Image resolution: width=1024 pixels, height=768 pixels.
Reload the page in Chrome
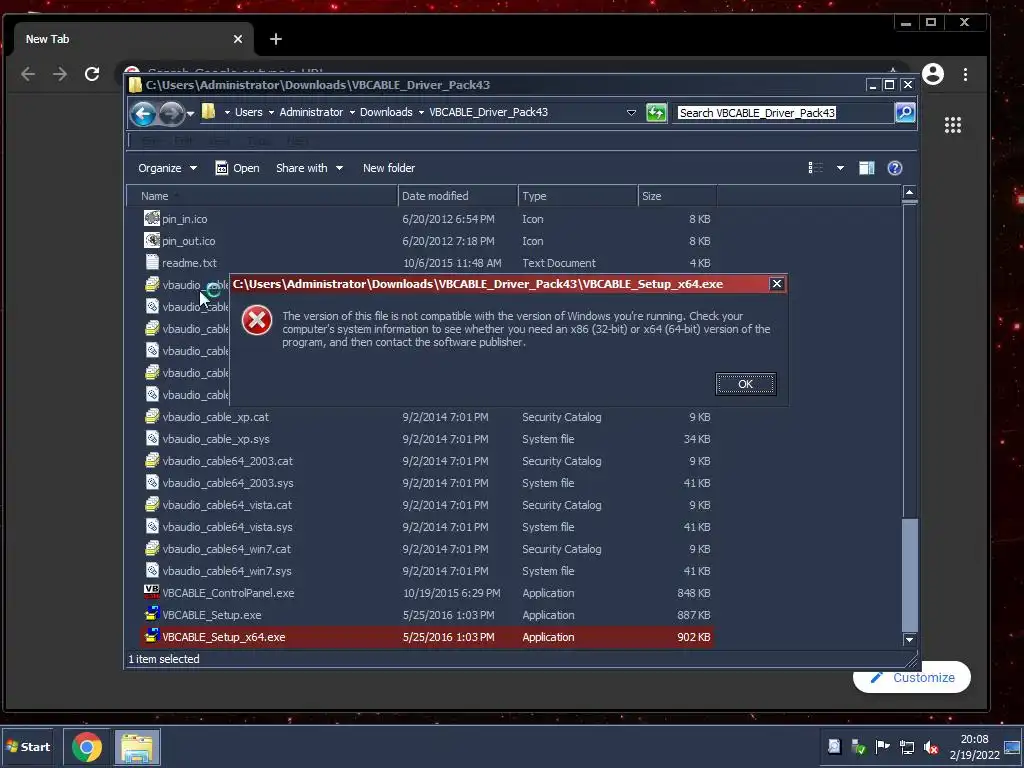tap(92, 74)
